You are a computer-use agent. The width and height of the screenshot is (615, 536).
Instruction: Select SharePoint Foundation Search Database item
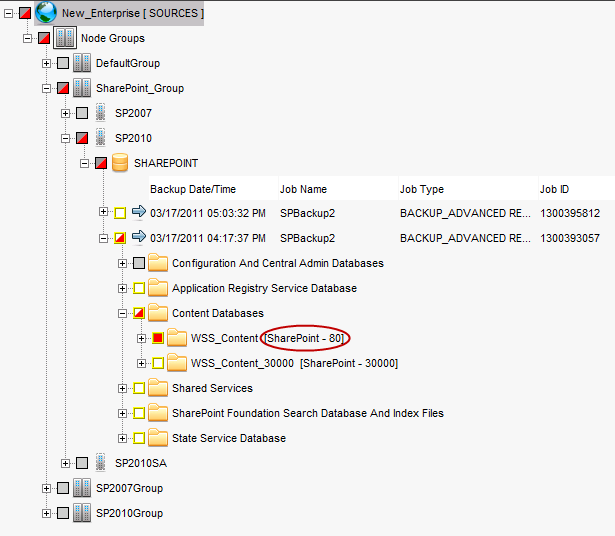coord(307,413)
